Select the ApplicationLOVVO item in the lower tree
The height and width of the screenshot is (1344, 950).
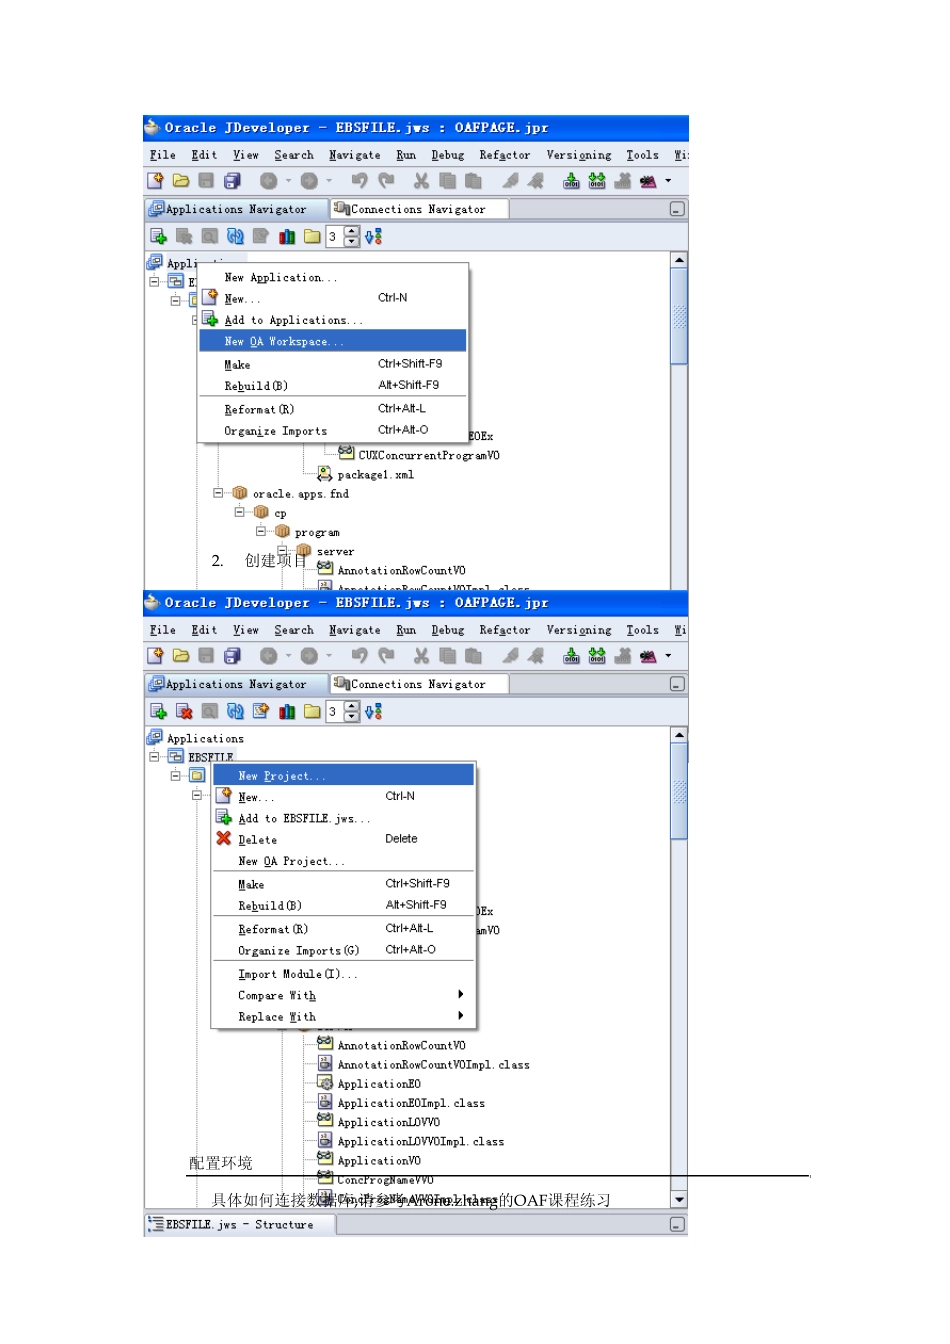point(388,1122)
